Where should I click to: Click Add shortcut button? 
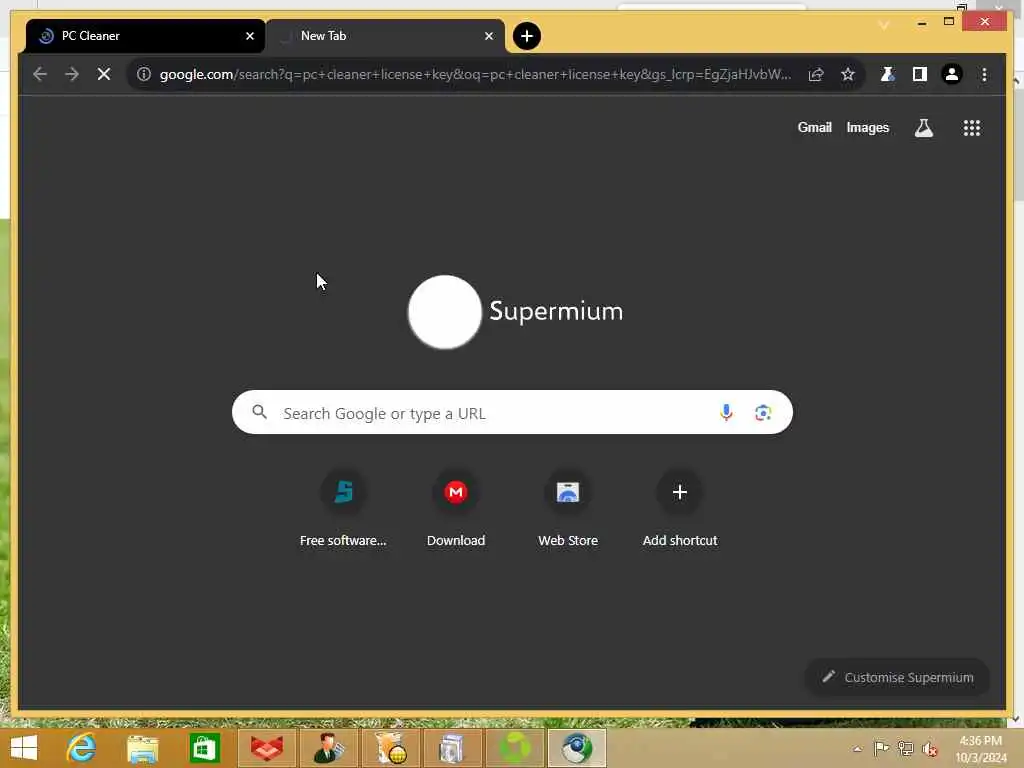[680, 509]
